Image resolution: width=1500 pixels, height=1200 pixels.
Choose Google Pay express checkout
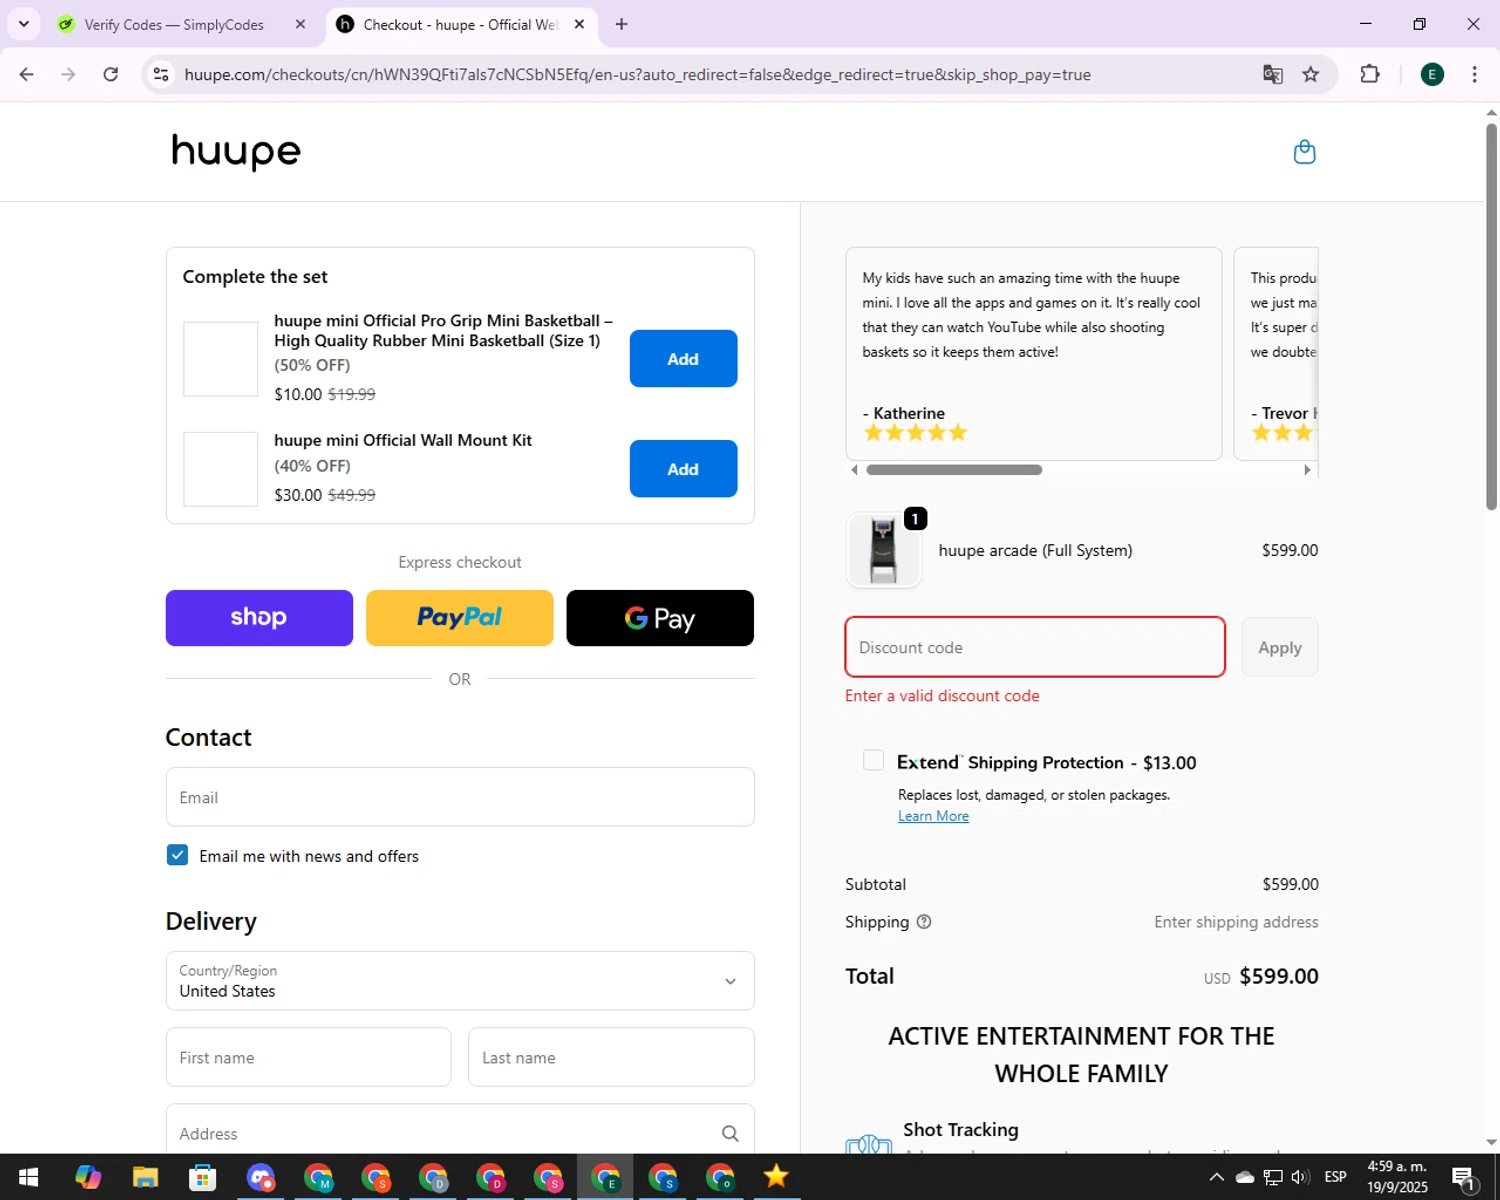(660, 618)
